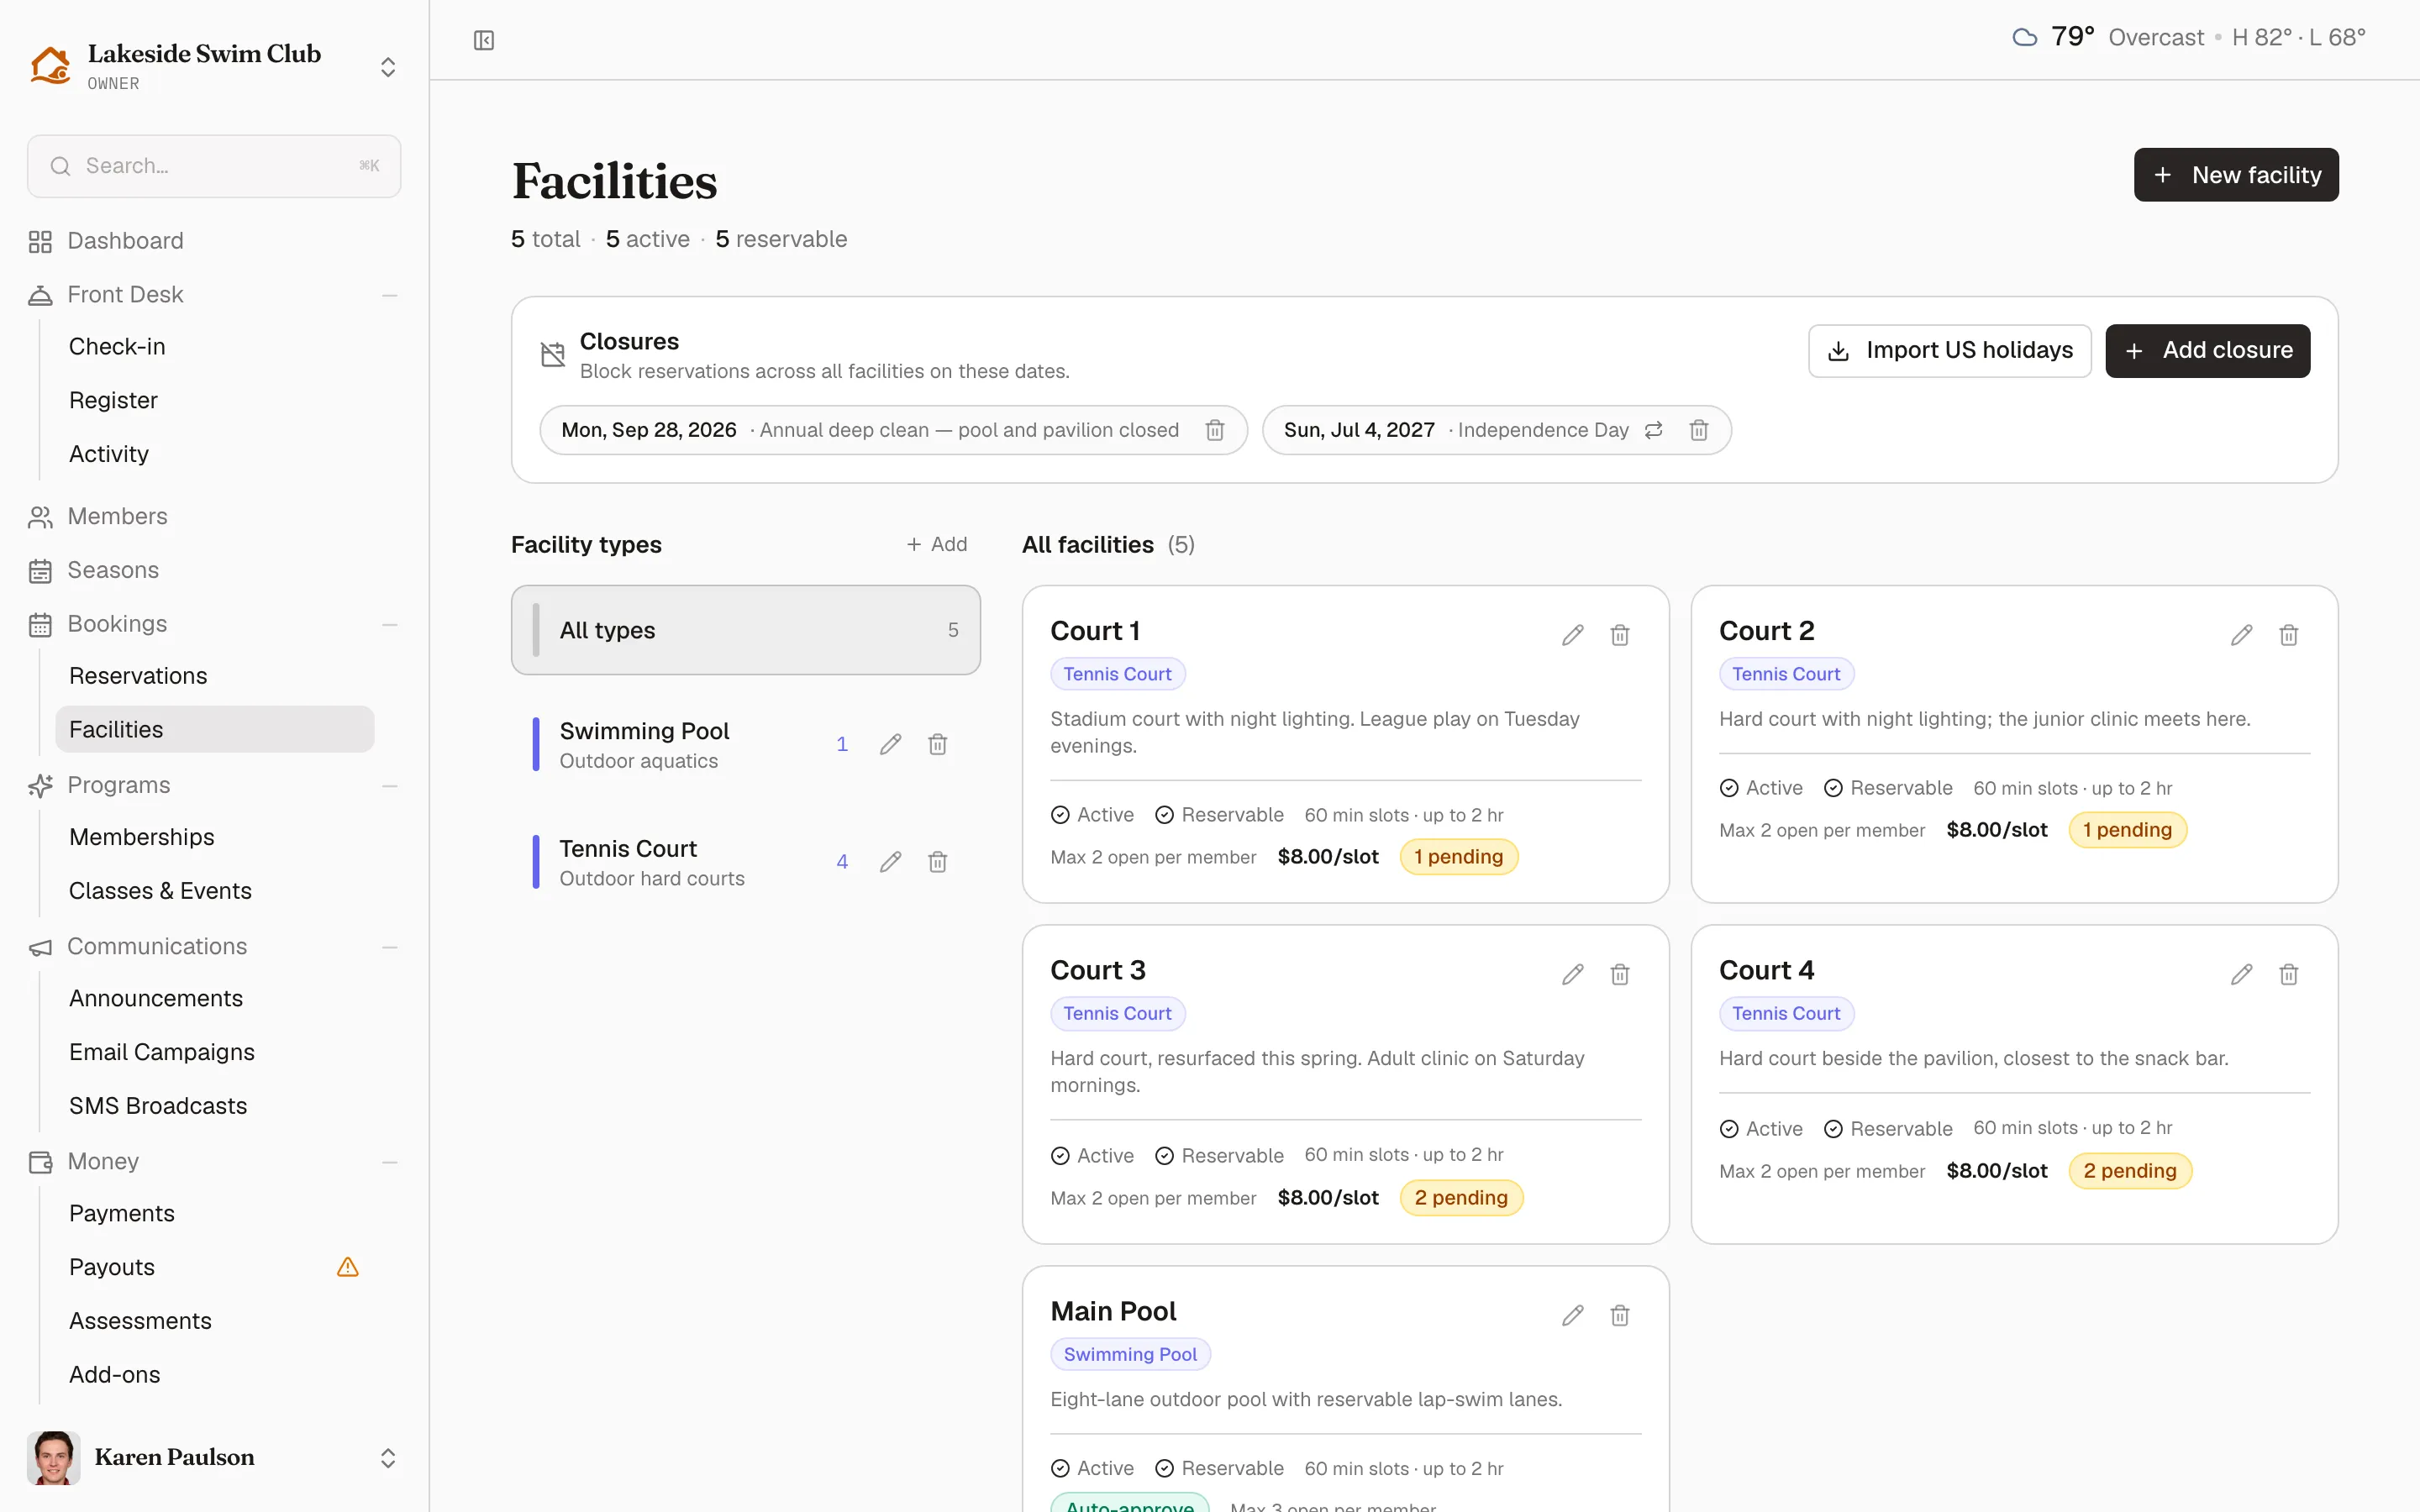Edit Court 2 with pencil icon
2420x1512 pixels.
[x=2242, y=635]
